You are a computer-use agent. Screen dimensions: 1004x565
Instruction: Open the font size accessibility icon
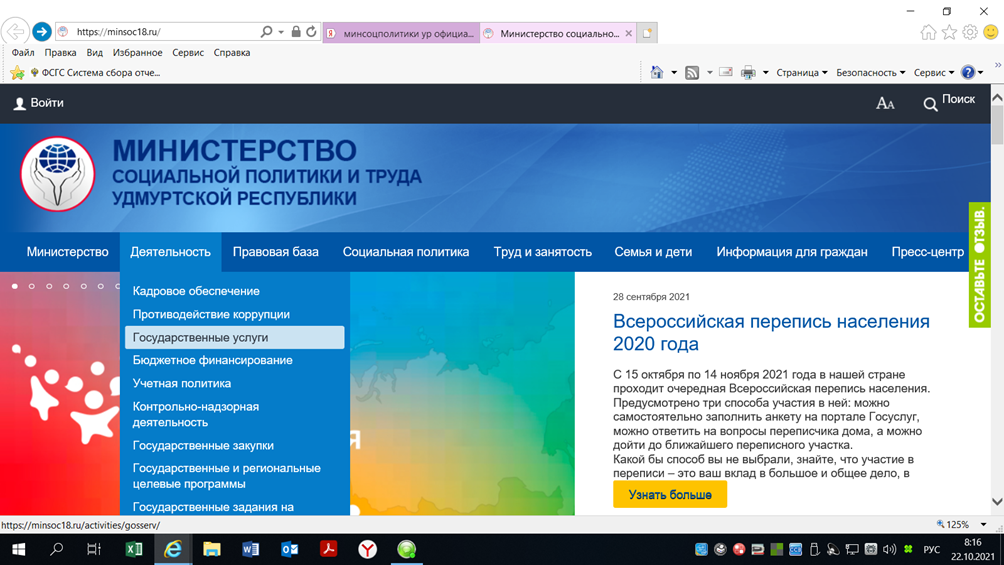(885, 103)
